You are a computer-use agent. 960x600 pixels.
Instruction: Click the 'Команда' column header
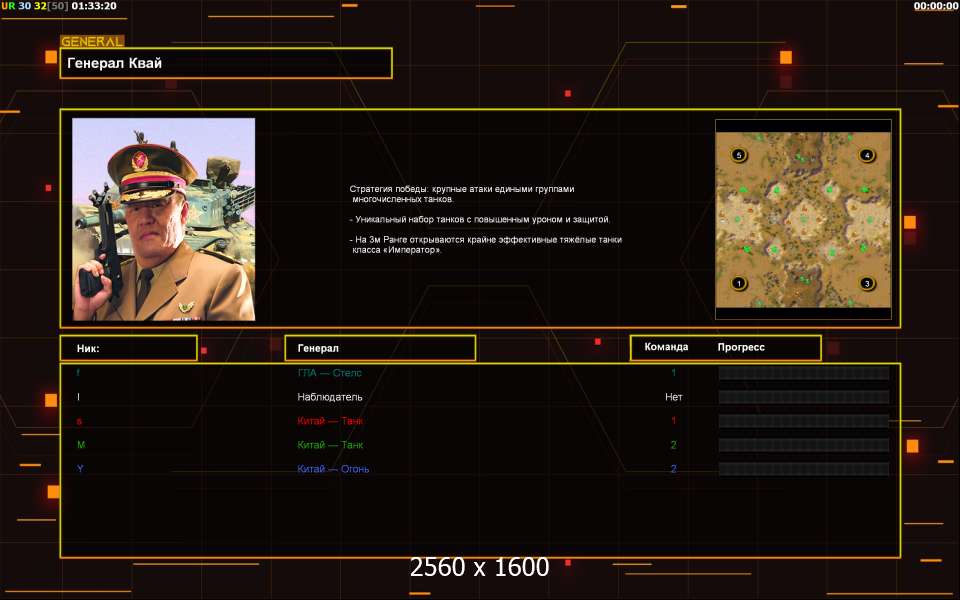[x=666, y=347]
